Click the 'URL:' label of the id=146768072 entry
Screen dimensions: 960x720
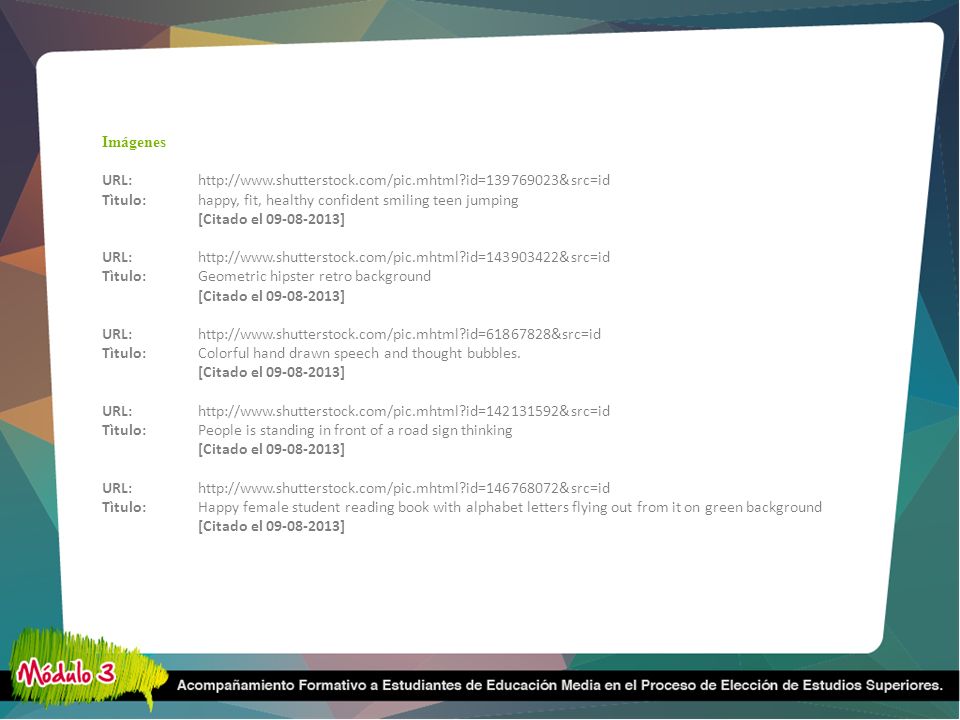pos(117,488)
